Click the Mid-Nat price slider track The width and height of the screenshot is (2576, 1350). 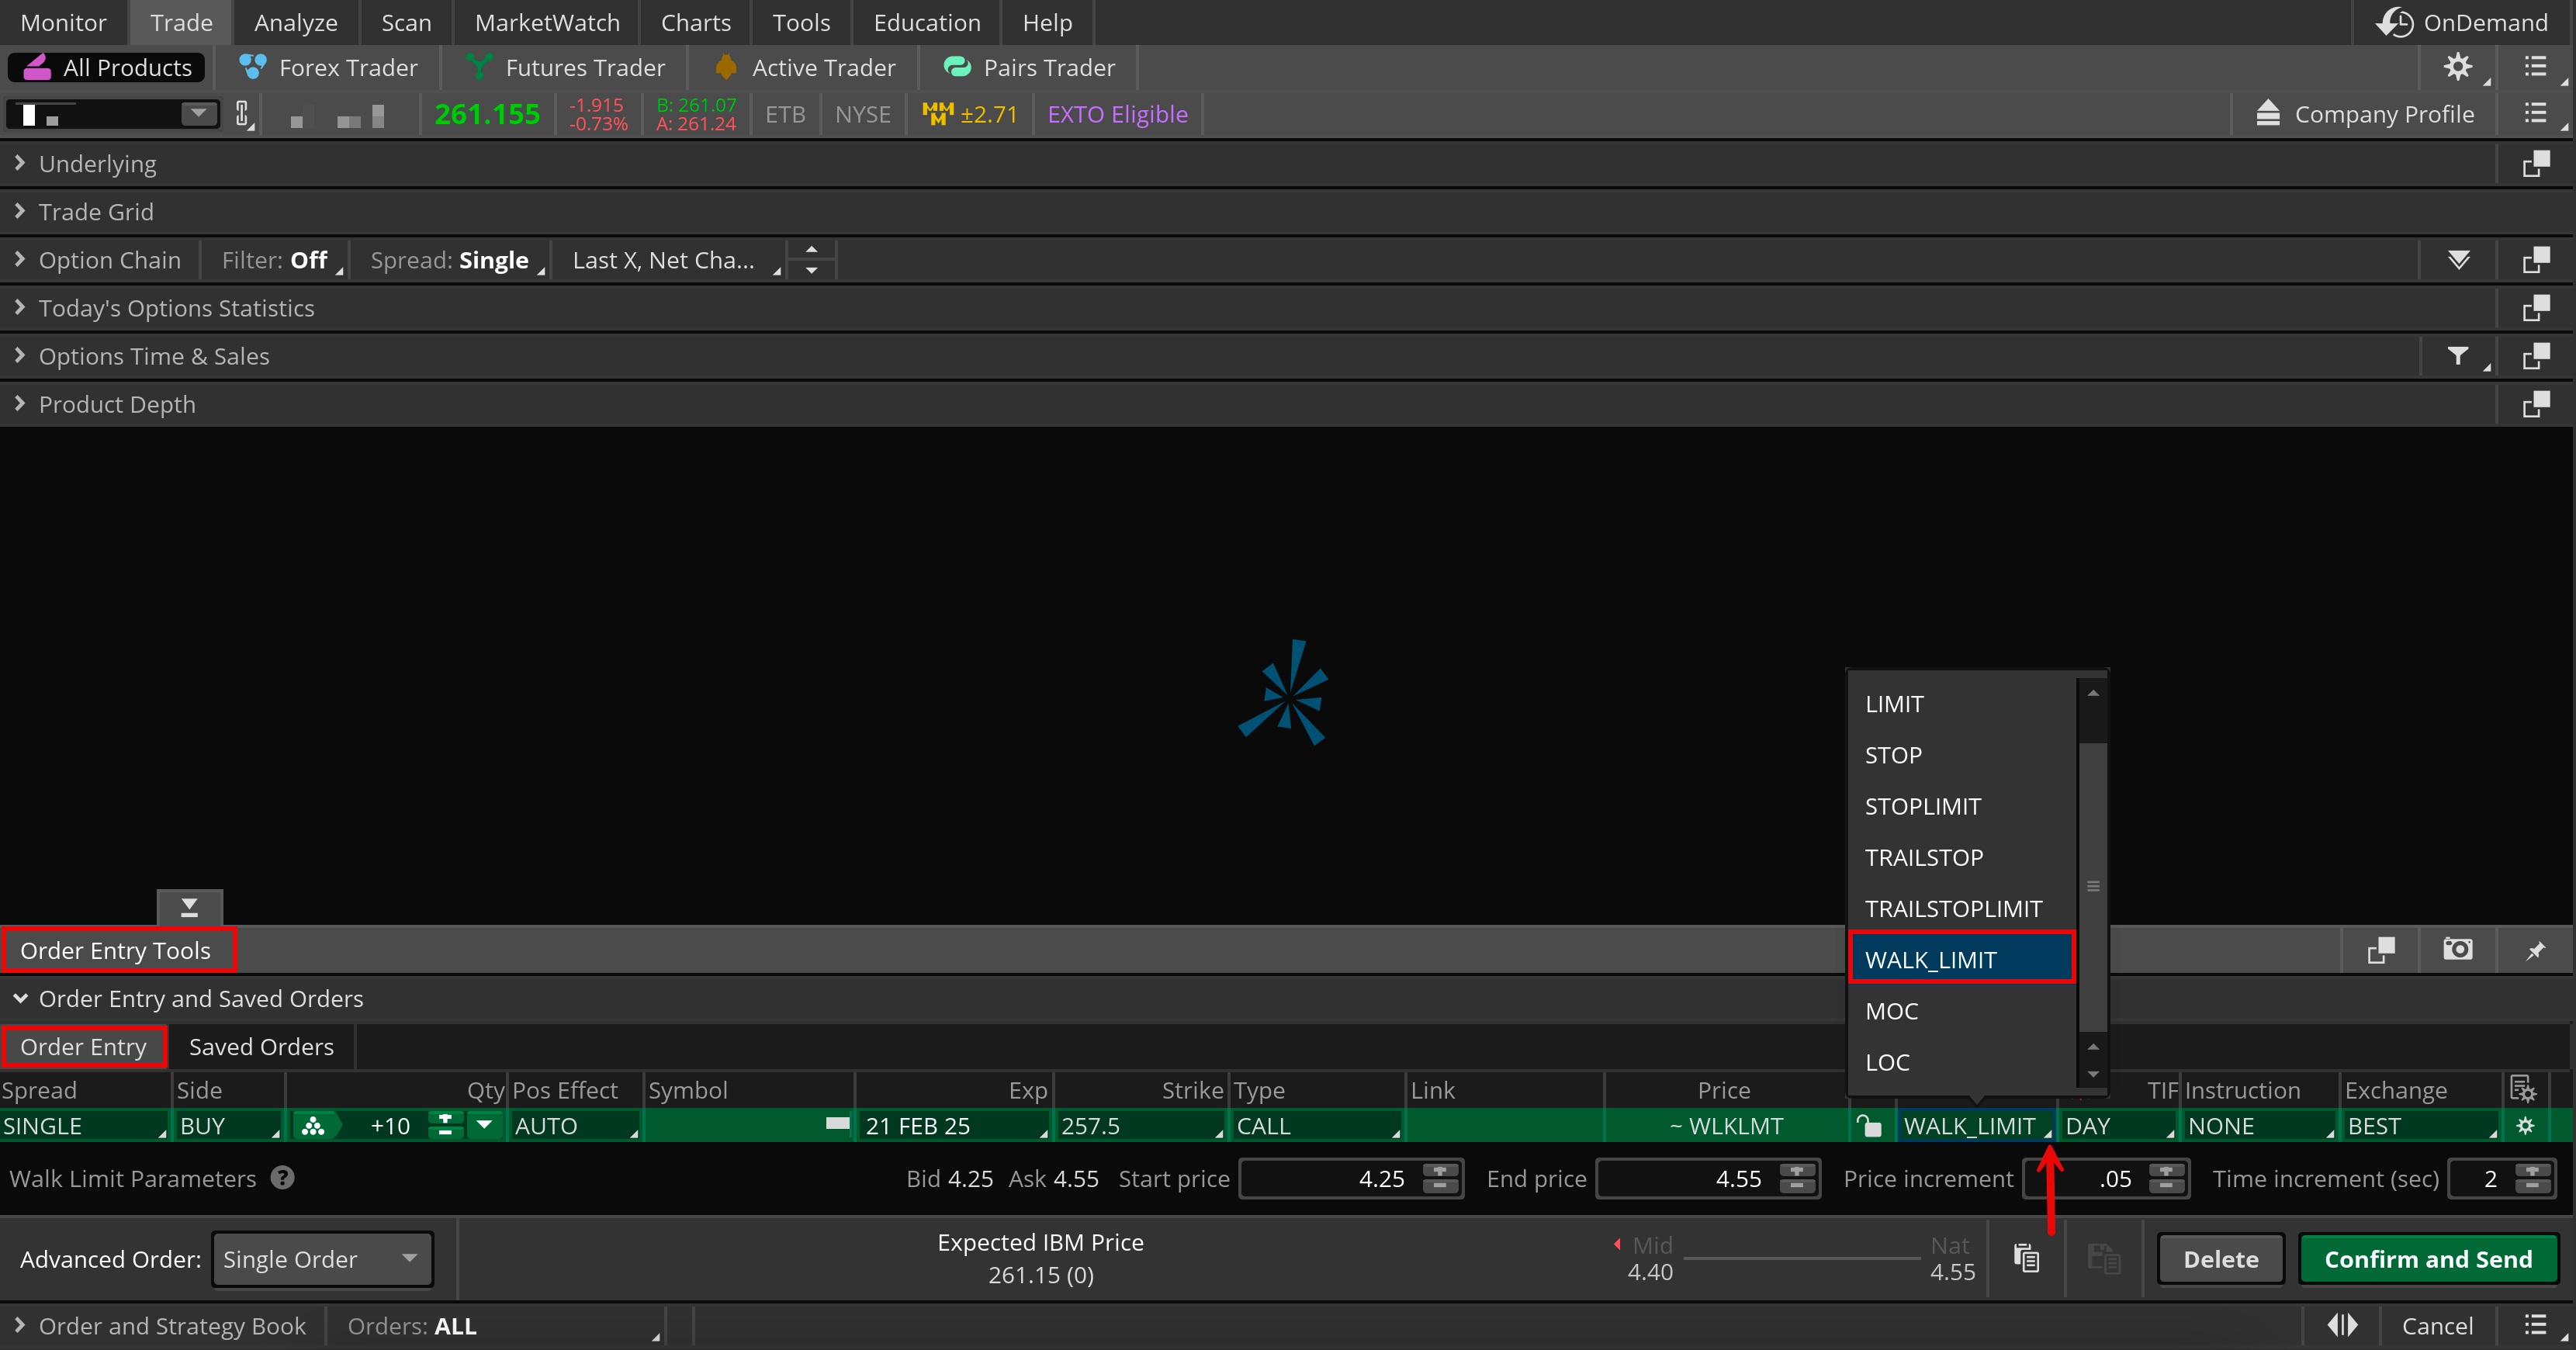point(1800,1258)
